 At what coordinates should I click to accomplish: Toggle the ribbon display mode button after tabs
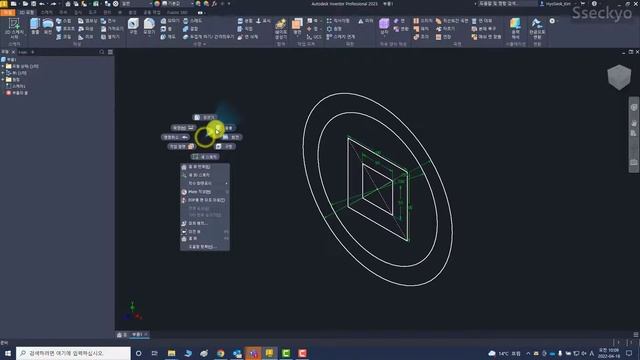pyautogui.click(x=201, y=13)
